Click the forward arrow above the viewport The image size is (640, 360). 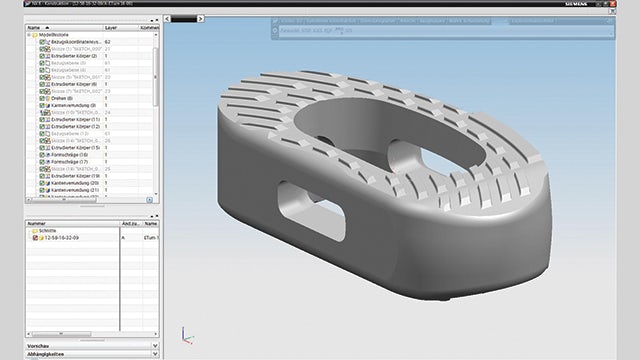pos(200,19)
